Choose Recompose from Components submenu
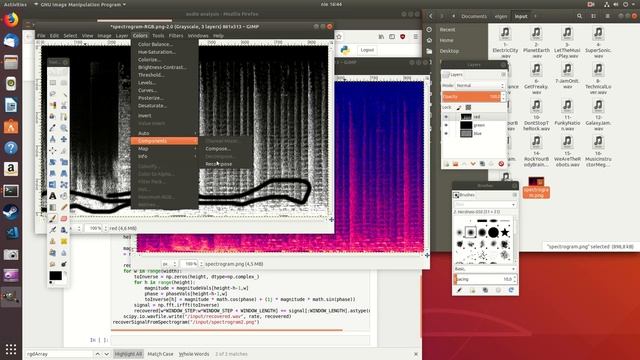The image size is (640, 360). (x=219, y=164)
